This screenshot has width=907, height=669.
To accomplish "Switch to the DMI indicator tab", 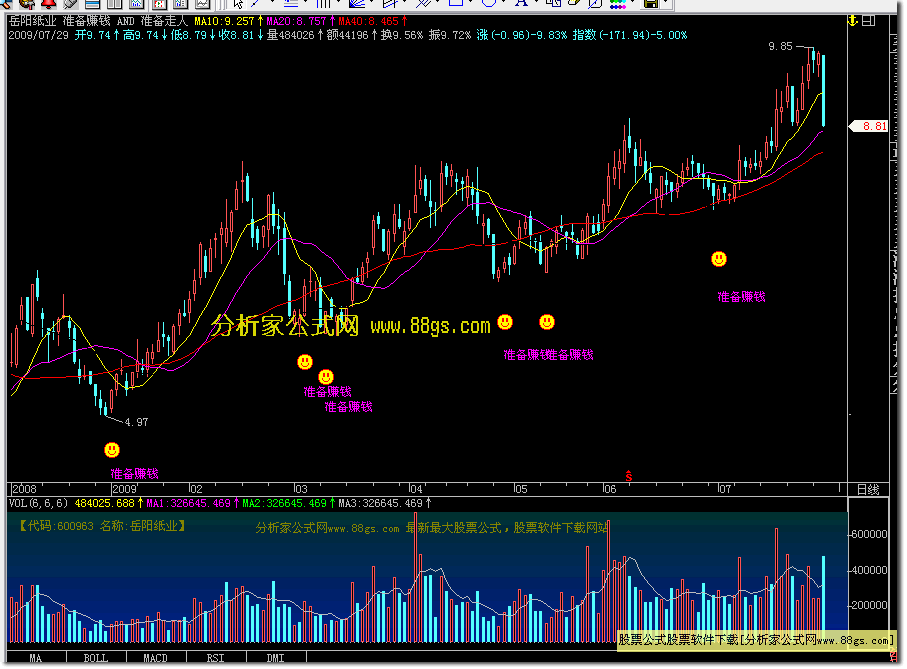I will [x=276, y=658].
